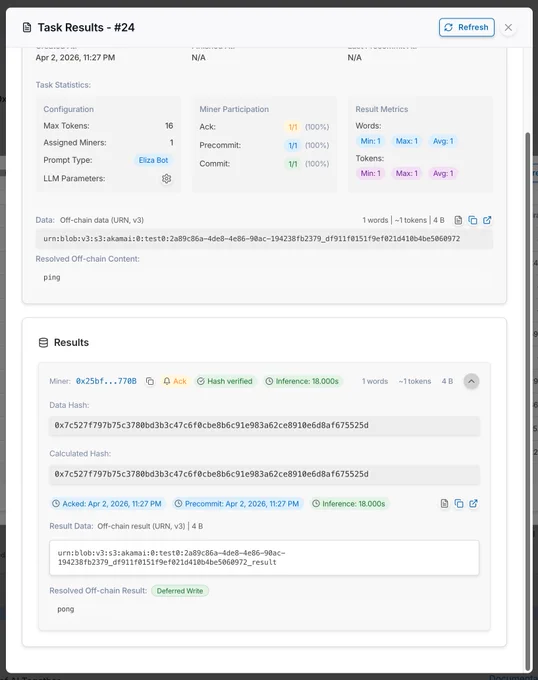Select the Data Hash value field
This screenshot has width=538, height=680.
tap(264, 425)
